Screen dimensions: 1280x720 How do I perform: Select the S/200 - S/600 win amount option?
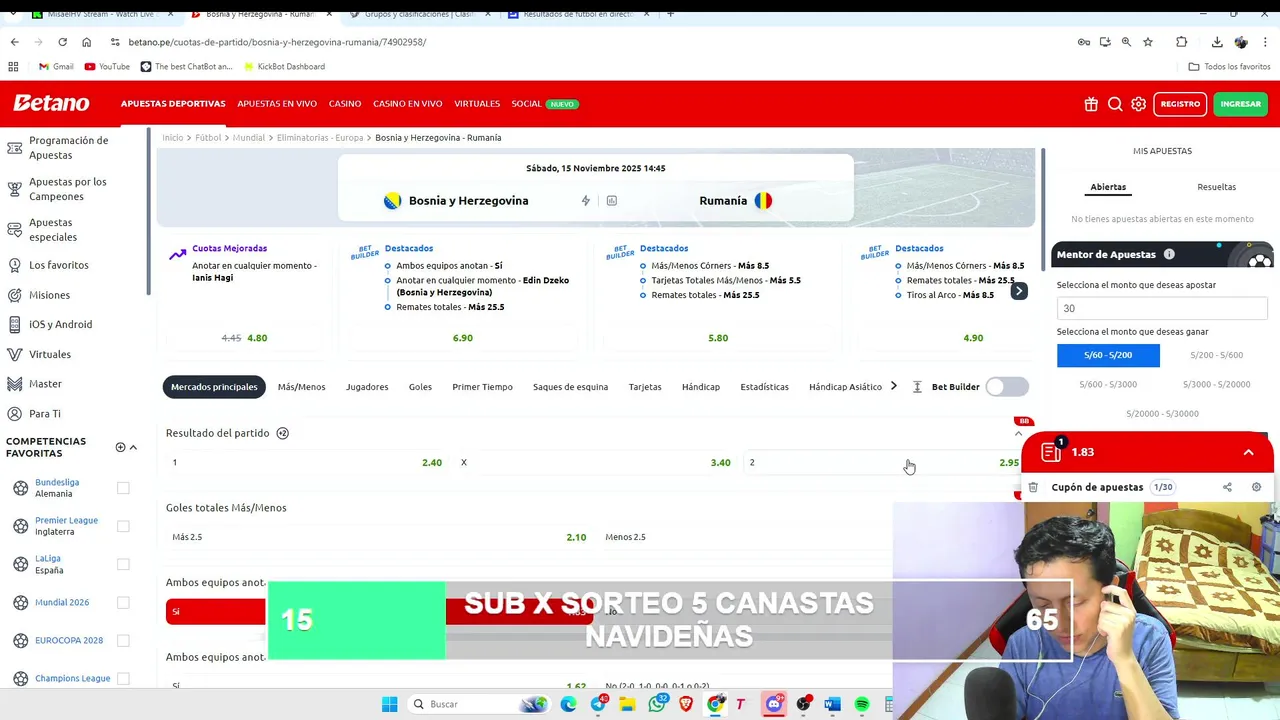point(1216,355)
